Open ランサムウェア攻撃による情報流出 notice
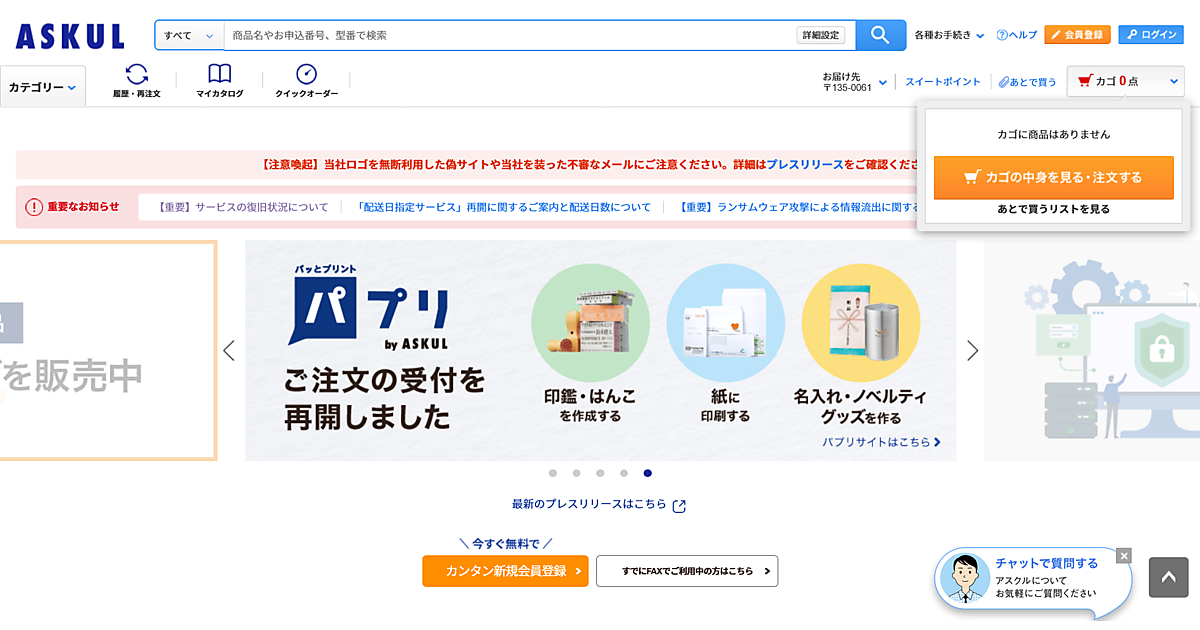1200x630 pixels. 798,207
